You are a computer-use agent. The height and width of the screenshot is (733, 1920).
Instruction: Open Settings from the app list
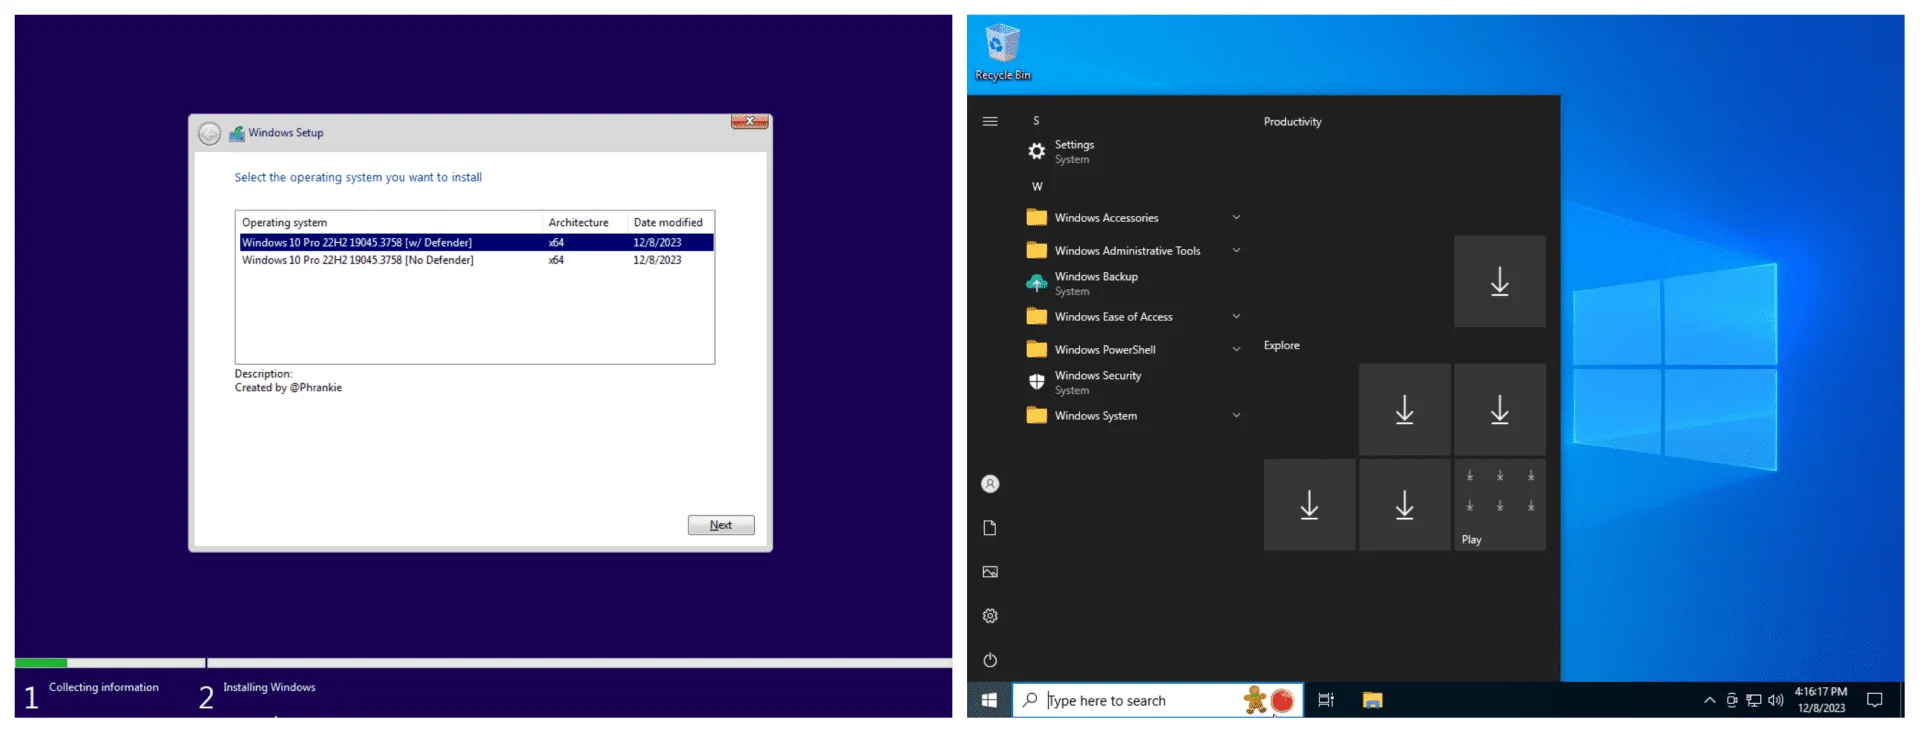coord(1135,151)
